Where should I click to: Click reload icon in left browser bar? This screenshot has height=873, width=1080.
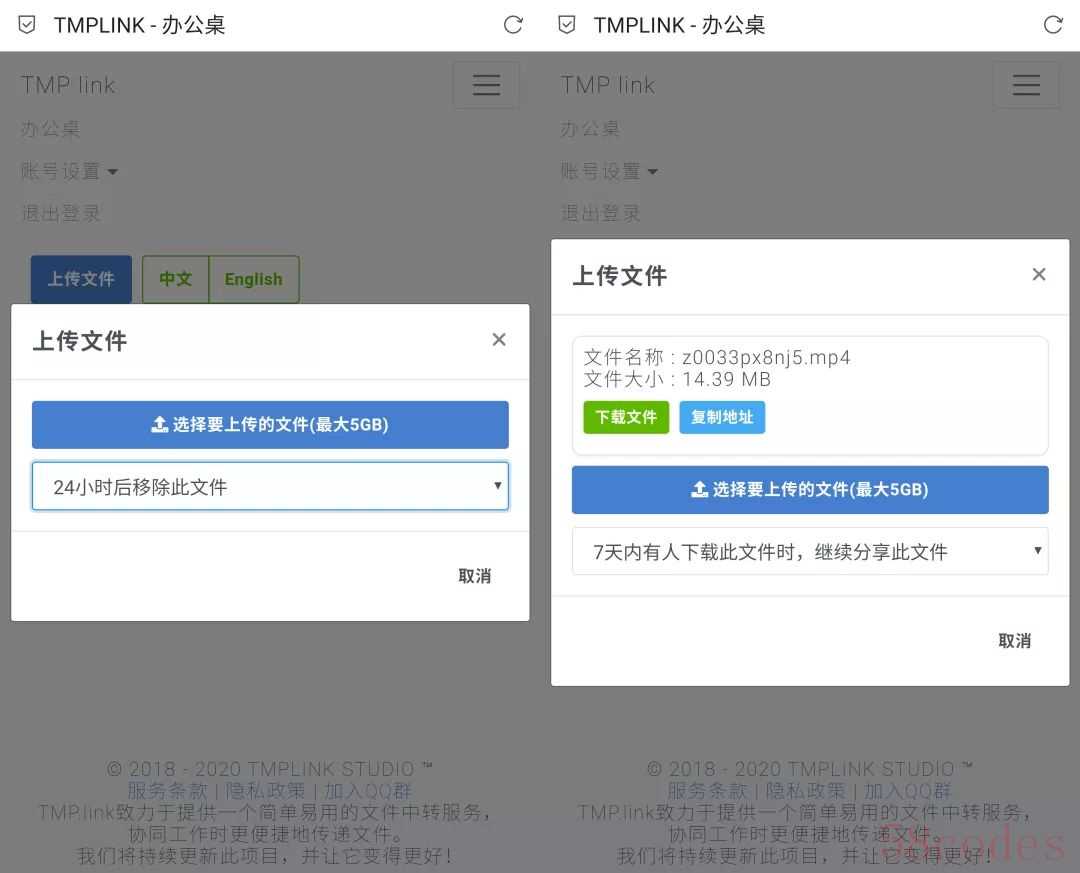[x=513, y=25]
